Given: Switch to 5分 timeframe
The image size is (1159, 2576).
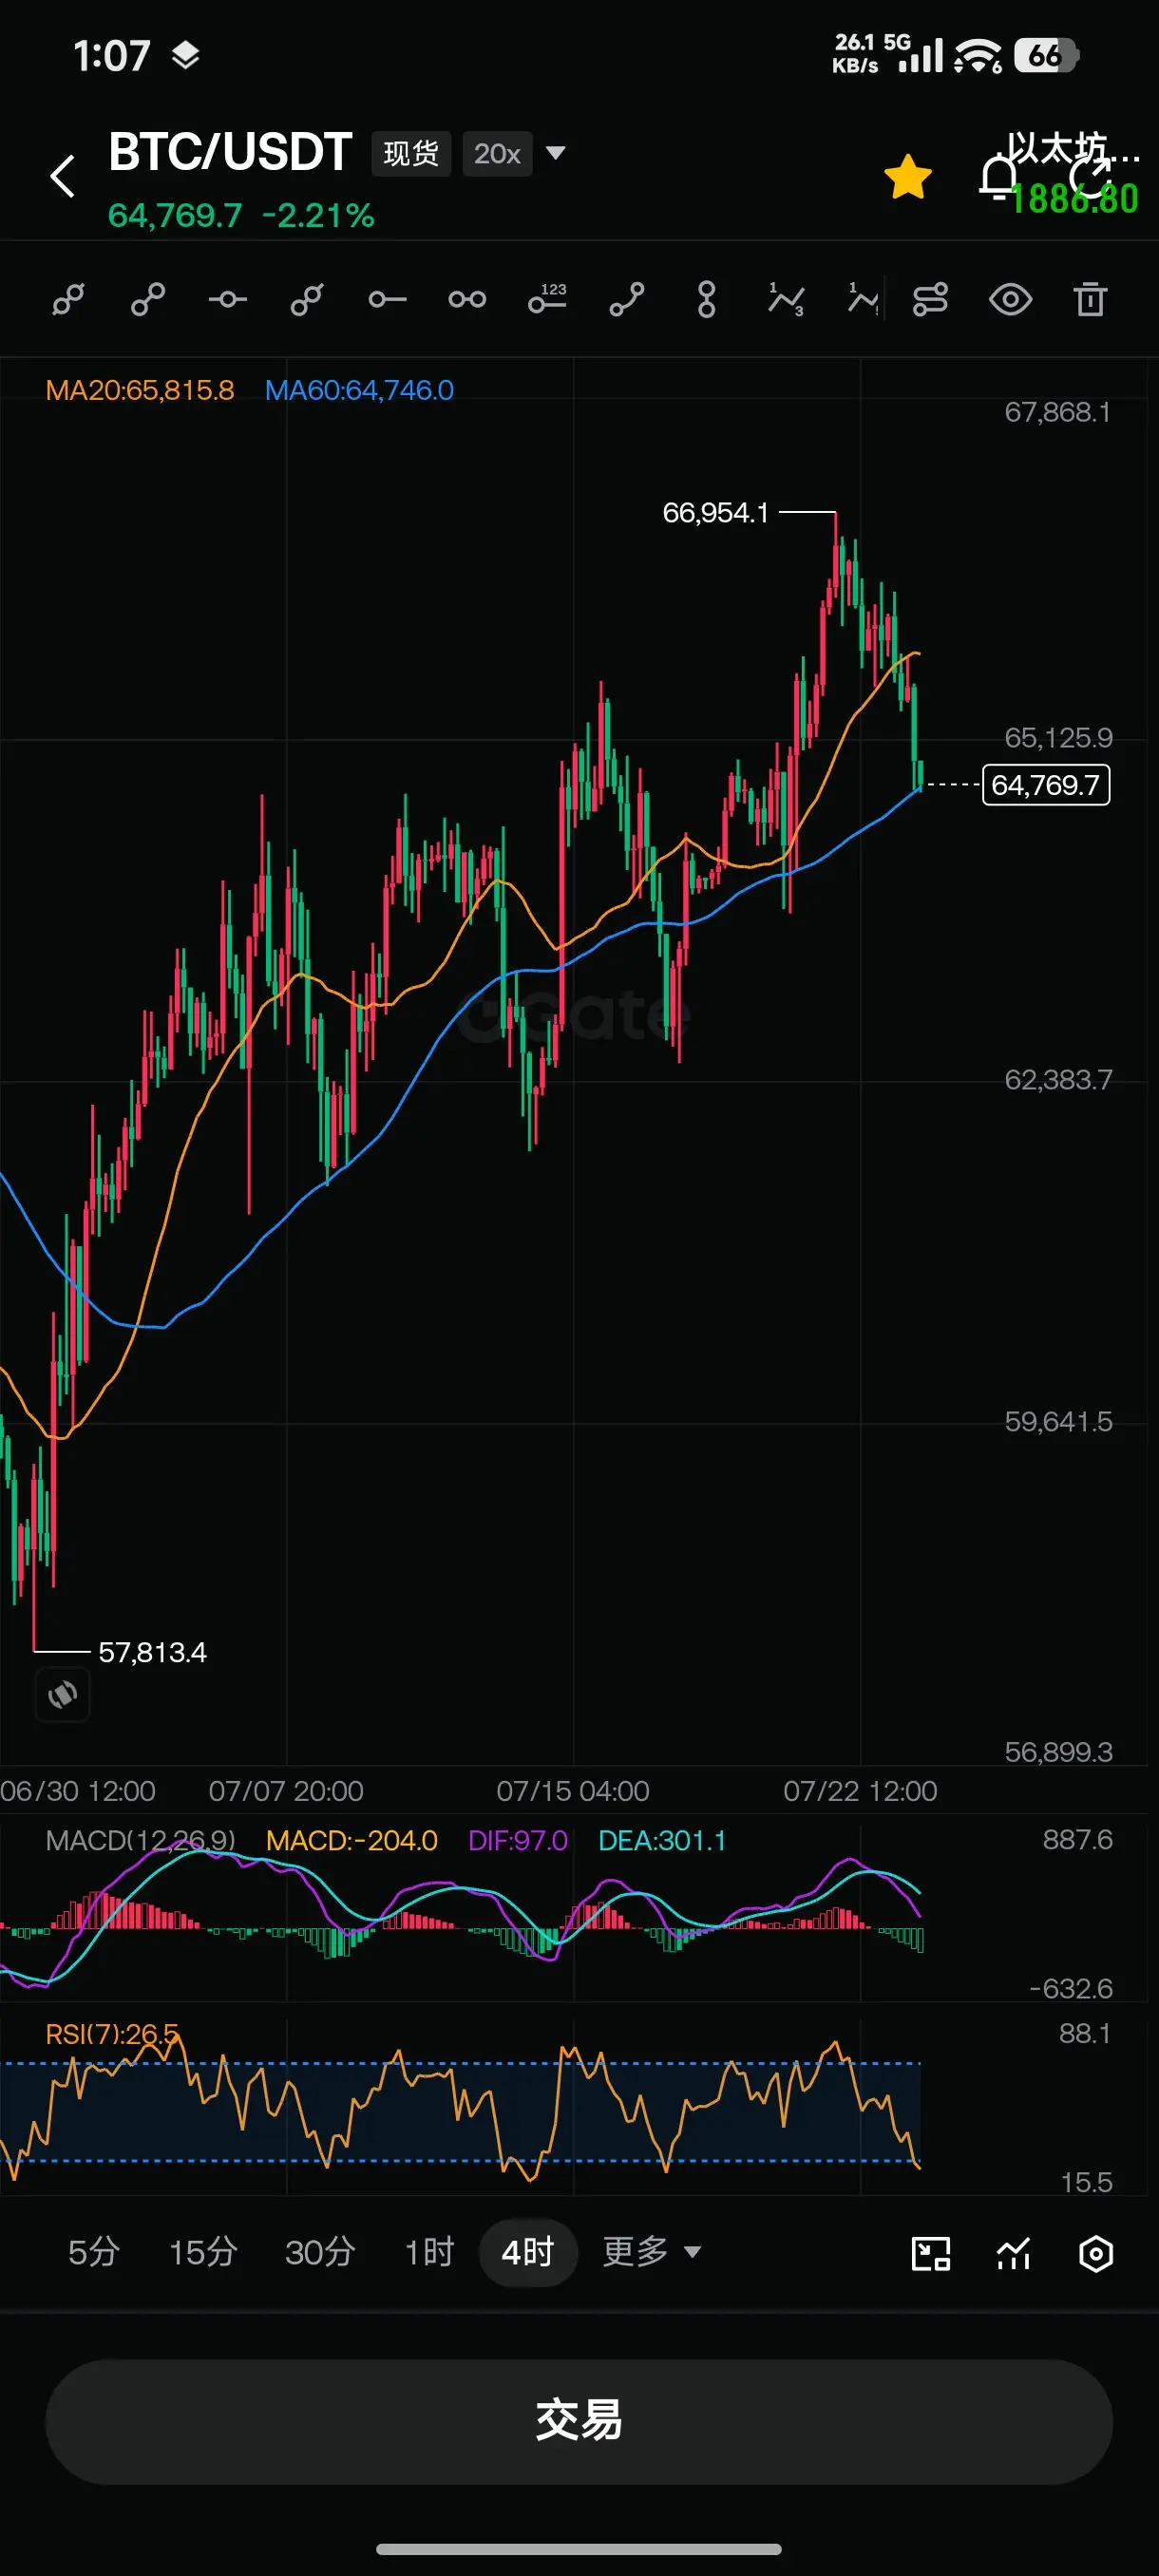Looking at the screenshot, I should (93, 2252).
